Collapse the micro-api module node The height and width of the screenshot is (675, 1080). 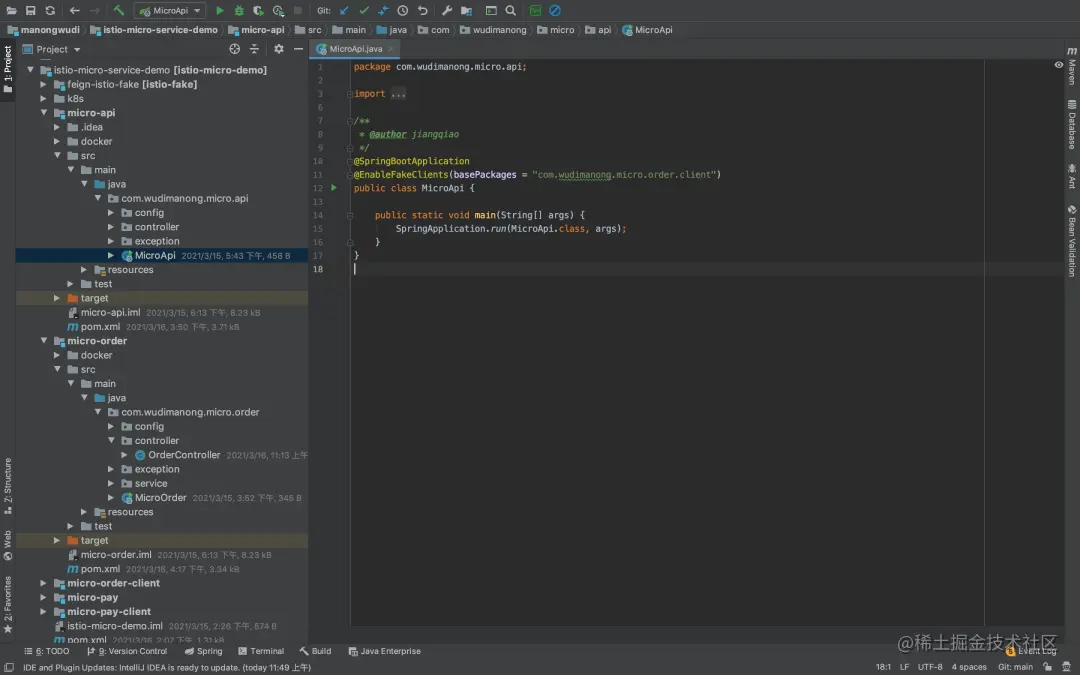[x=44, y=112]
